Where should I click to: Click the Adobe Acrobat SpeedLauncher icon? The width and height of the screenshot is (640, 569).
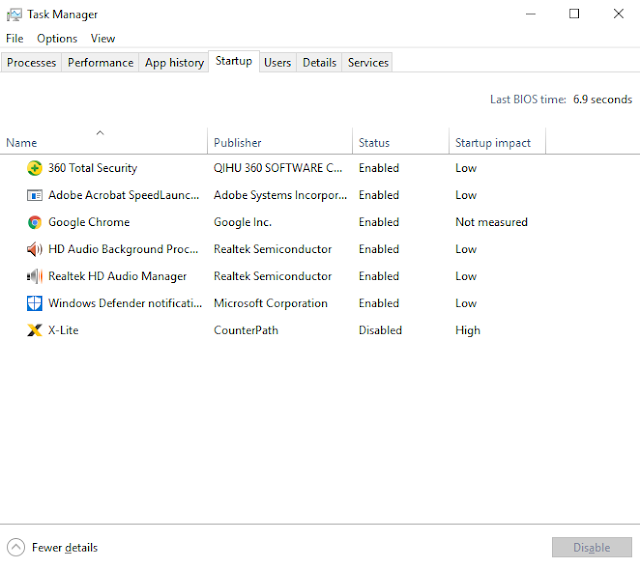click(35, 196)
